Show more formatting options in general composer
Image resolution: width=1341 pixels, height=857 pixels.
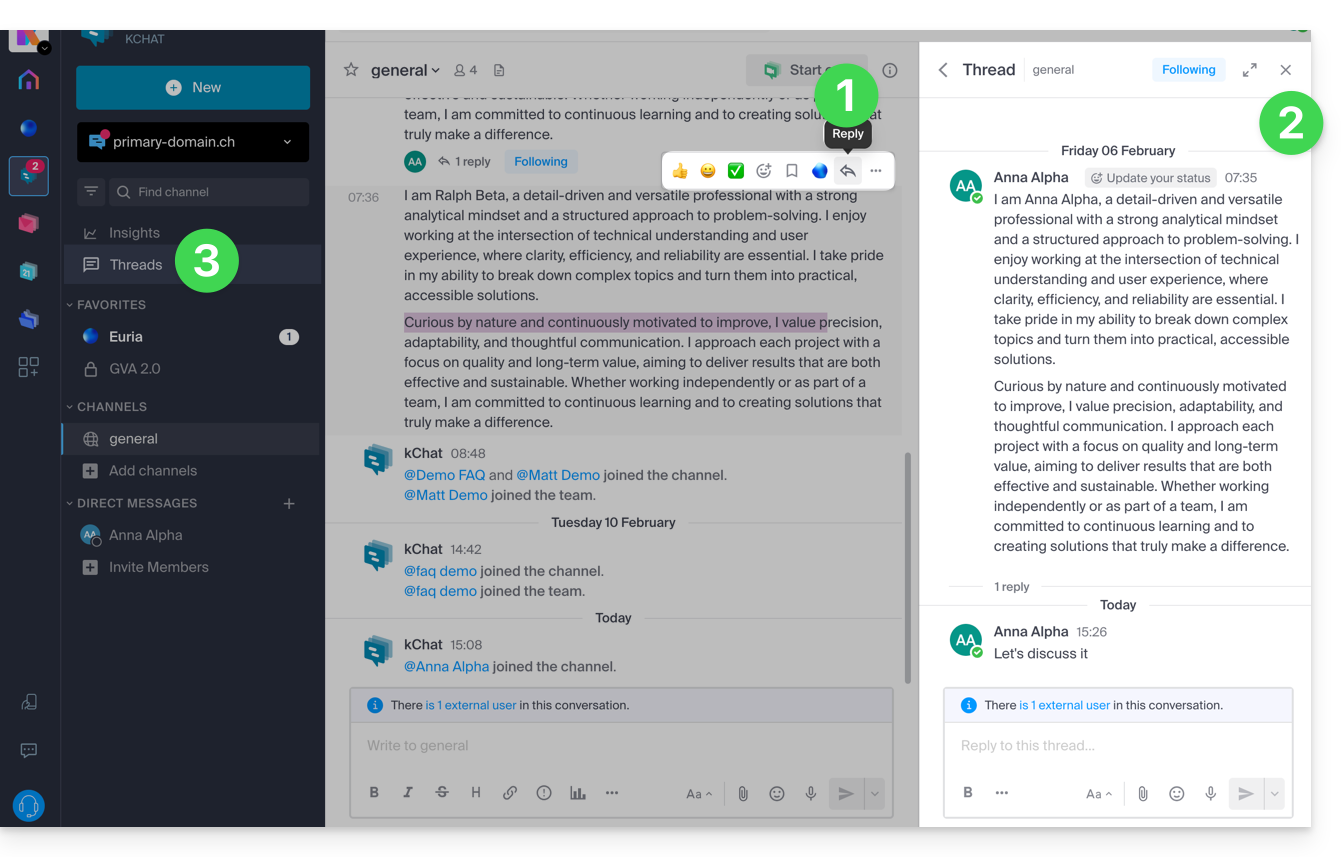(612, 793)
